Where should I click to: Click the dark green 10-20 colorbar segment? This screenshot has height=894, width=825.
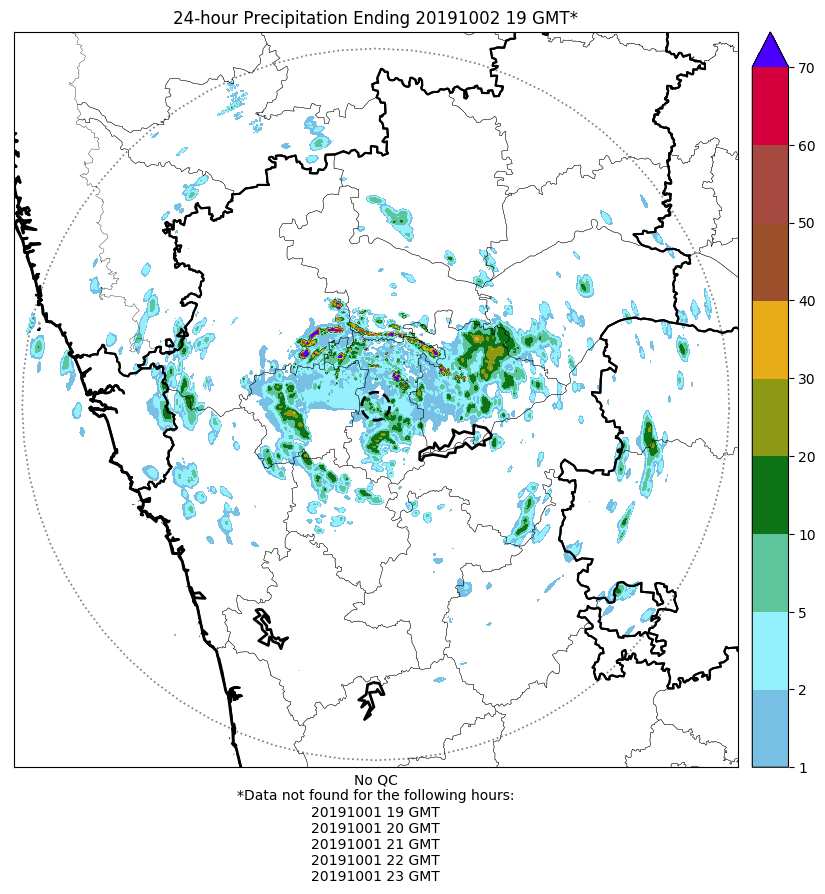click(770, 495)
